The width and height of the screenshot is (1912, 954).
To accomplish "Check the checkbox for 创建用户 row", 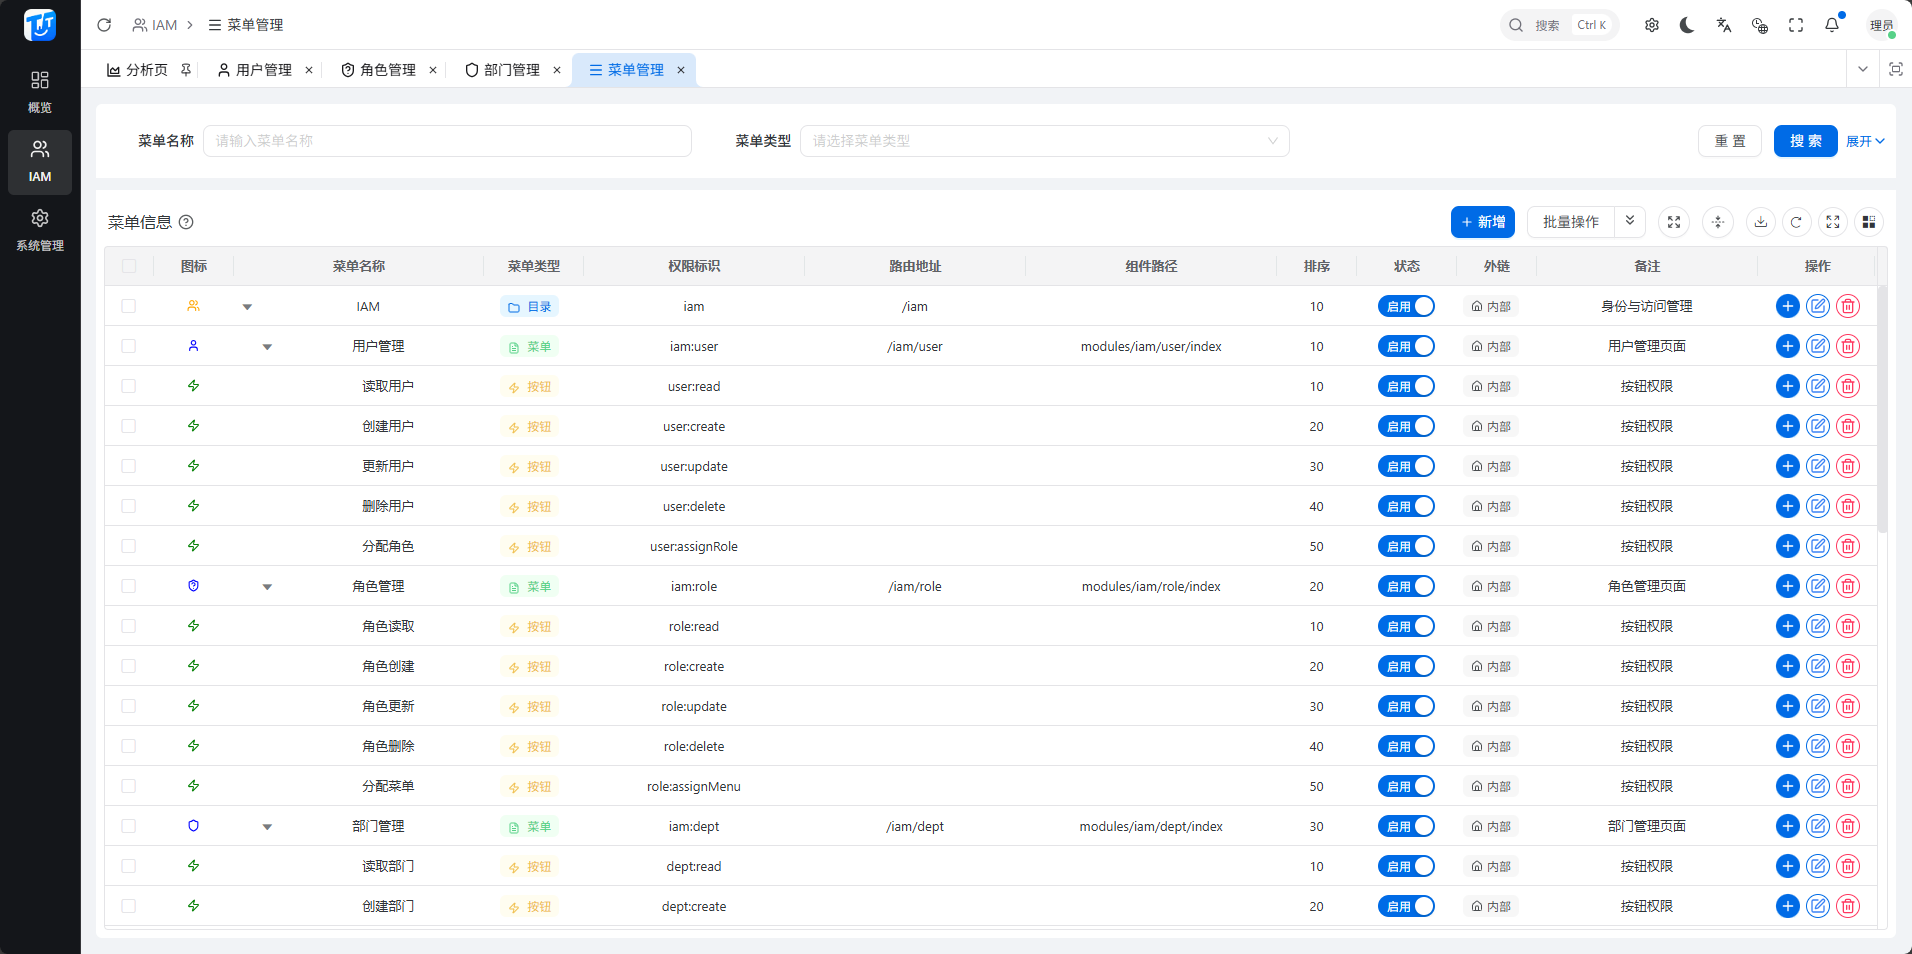I will (129, 426).
